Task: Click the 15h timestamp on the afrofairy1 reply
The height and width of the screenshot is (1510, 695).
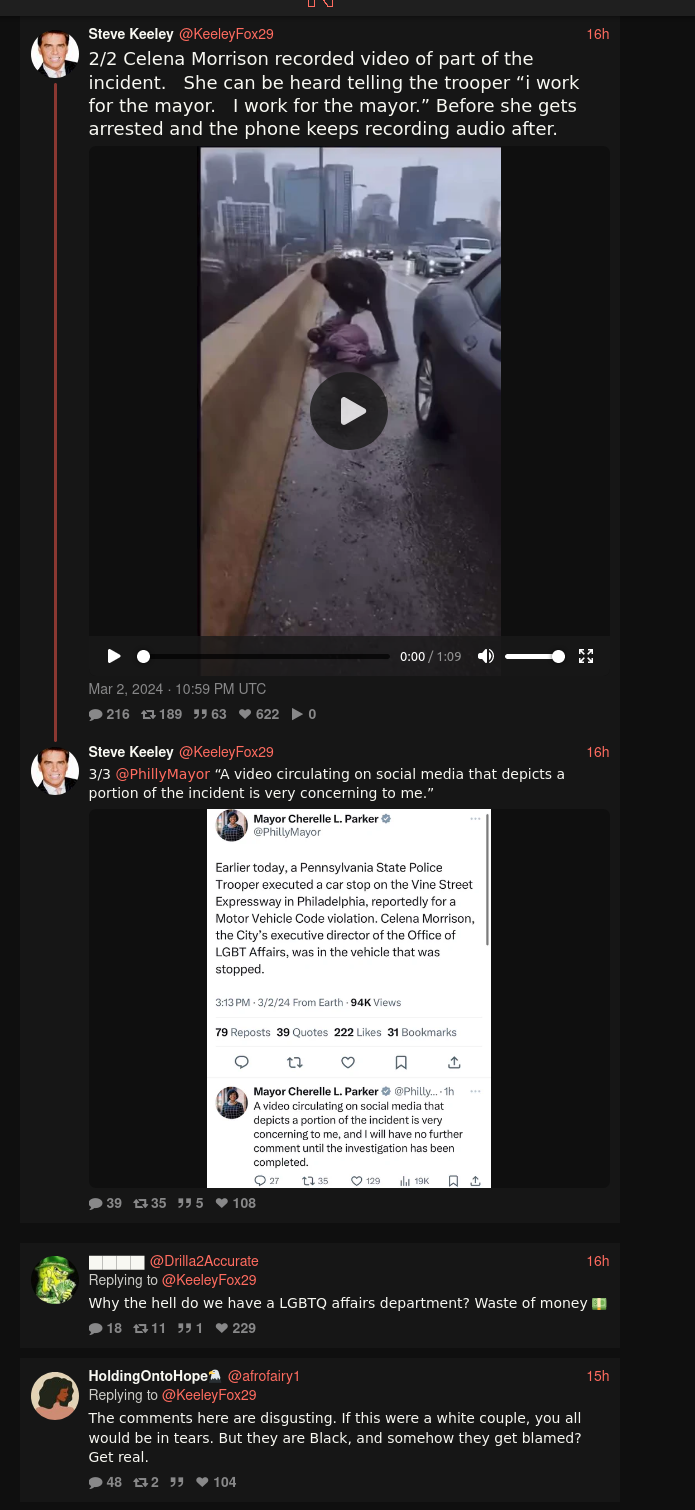Action: tap(598, 1376)
